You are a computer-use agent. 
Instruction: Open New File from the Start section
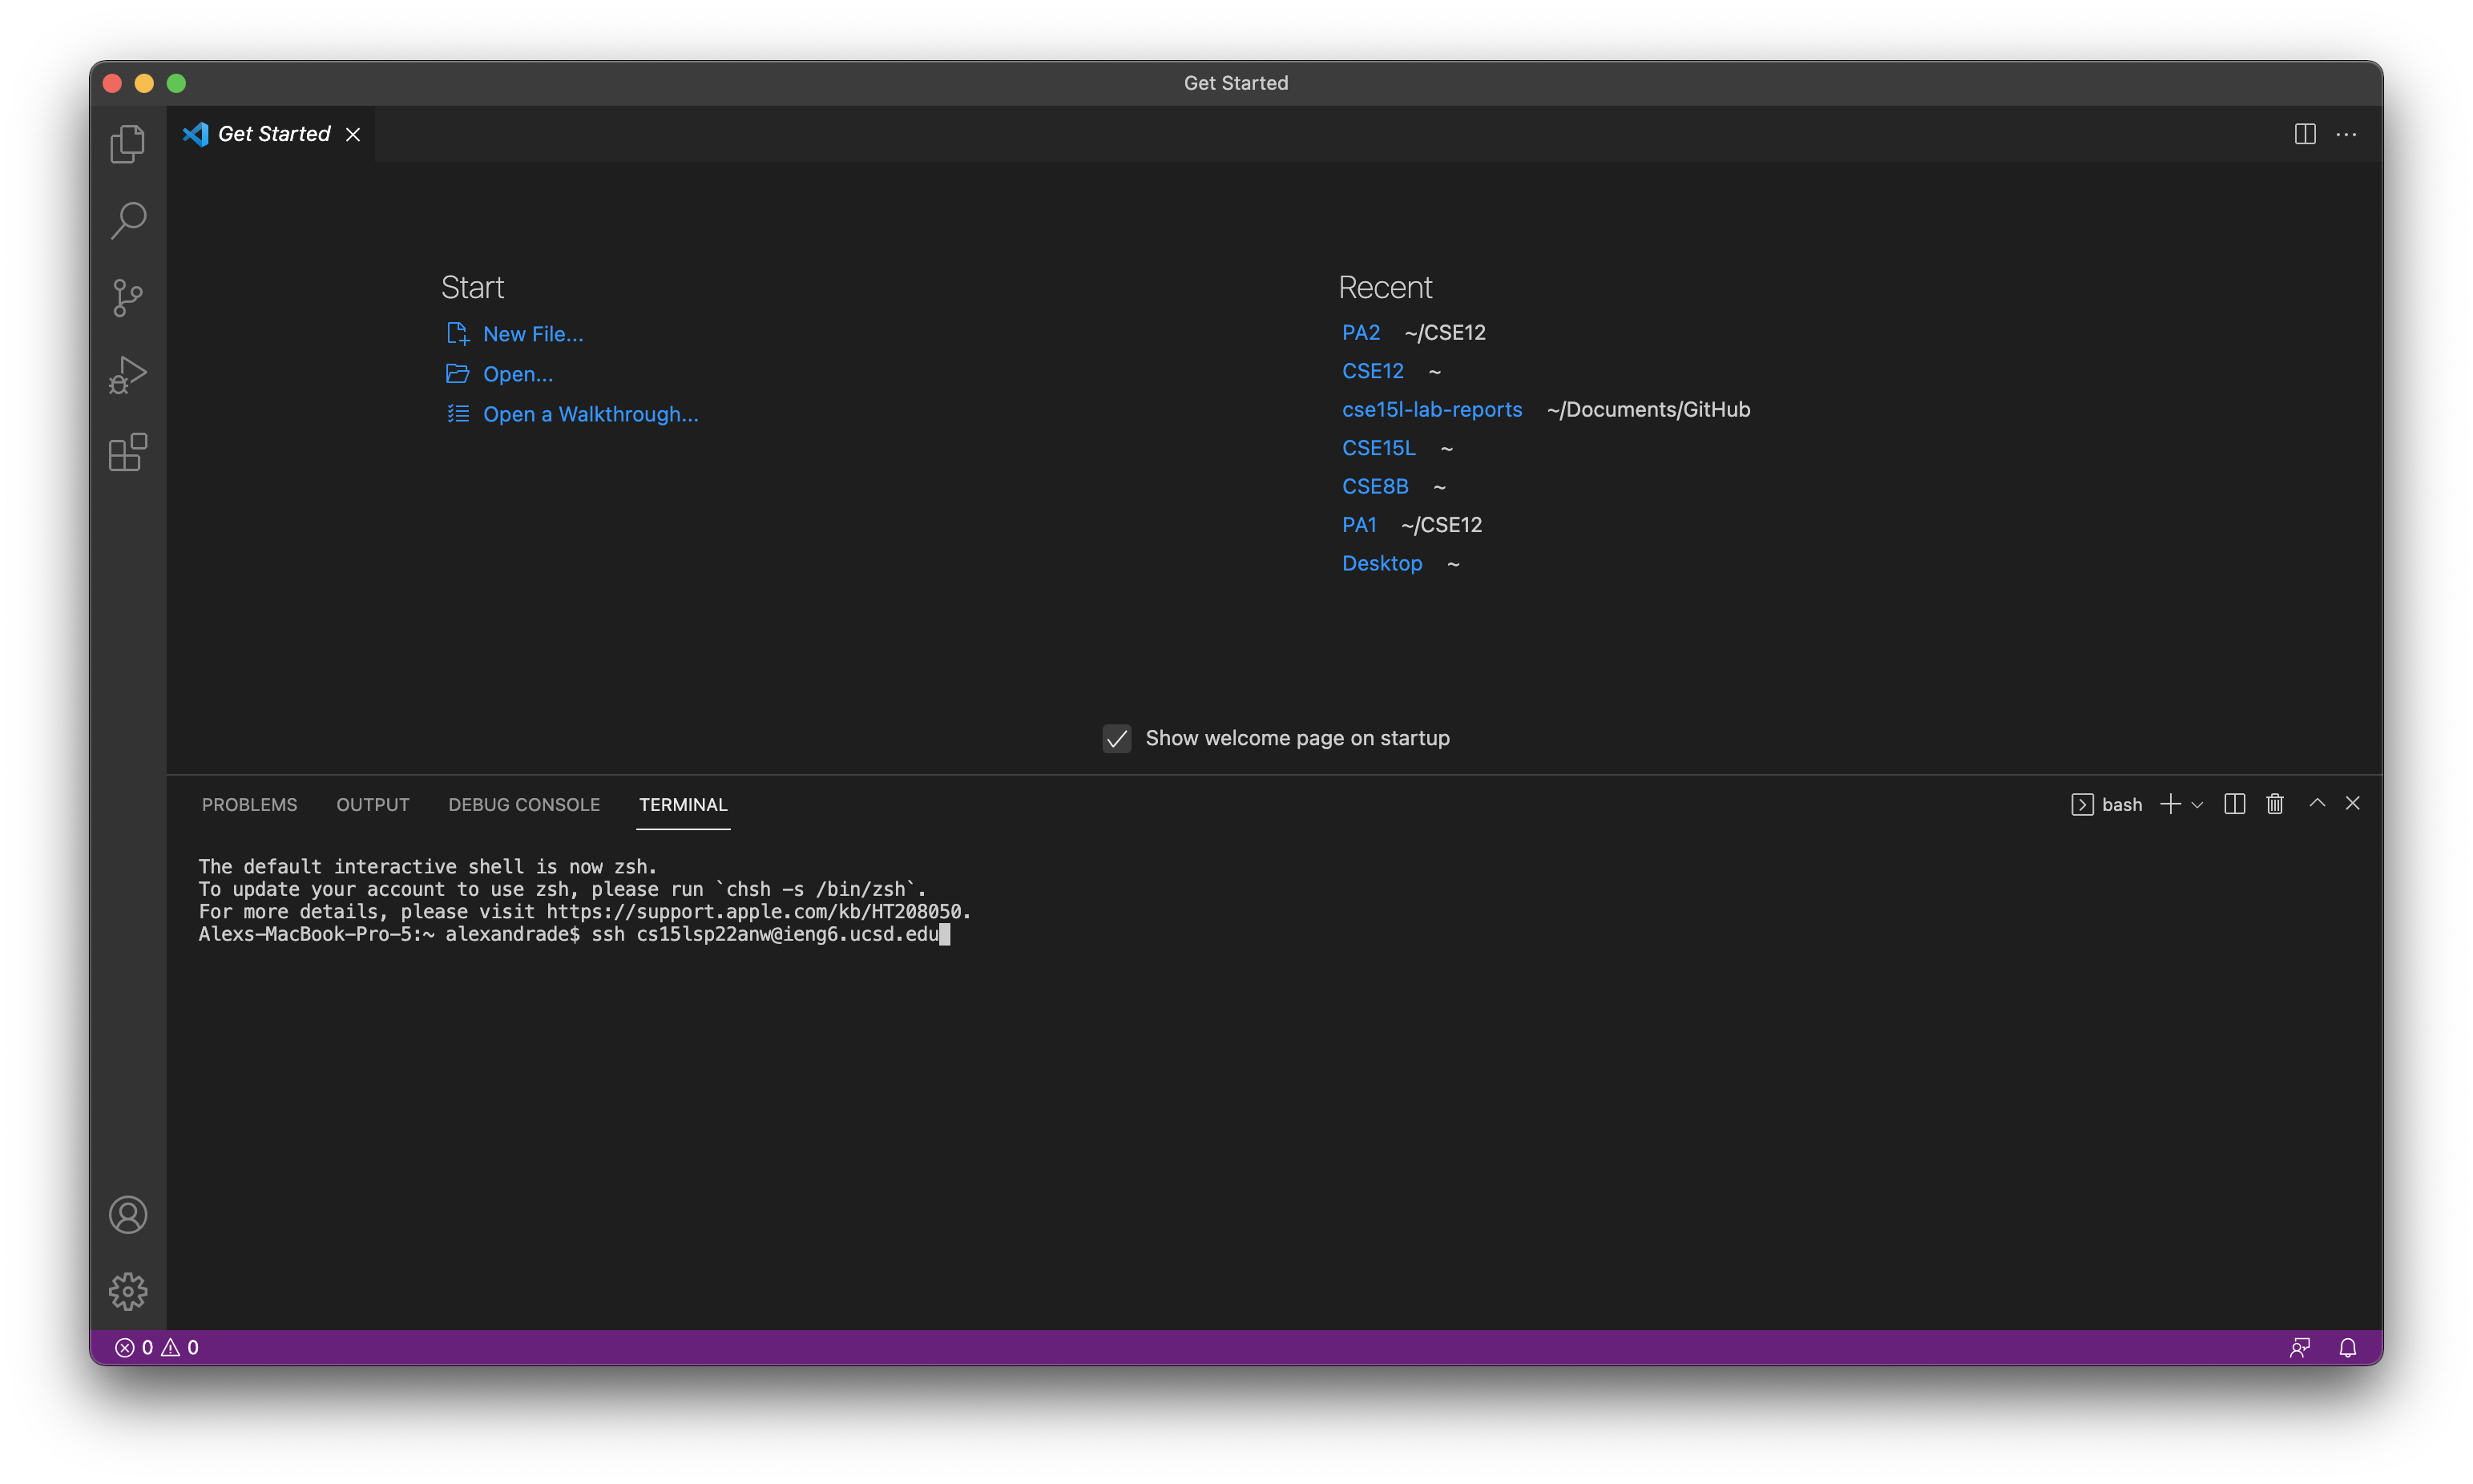pos(532,333)
